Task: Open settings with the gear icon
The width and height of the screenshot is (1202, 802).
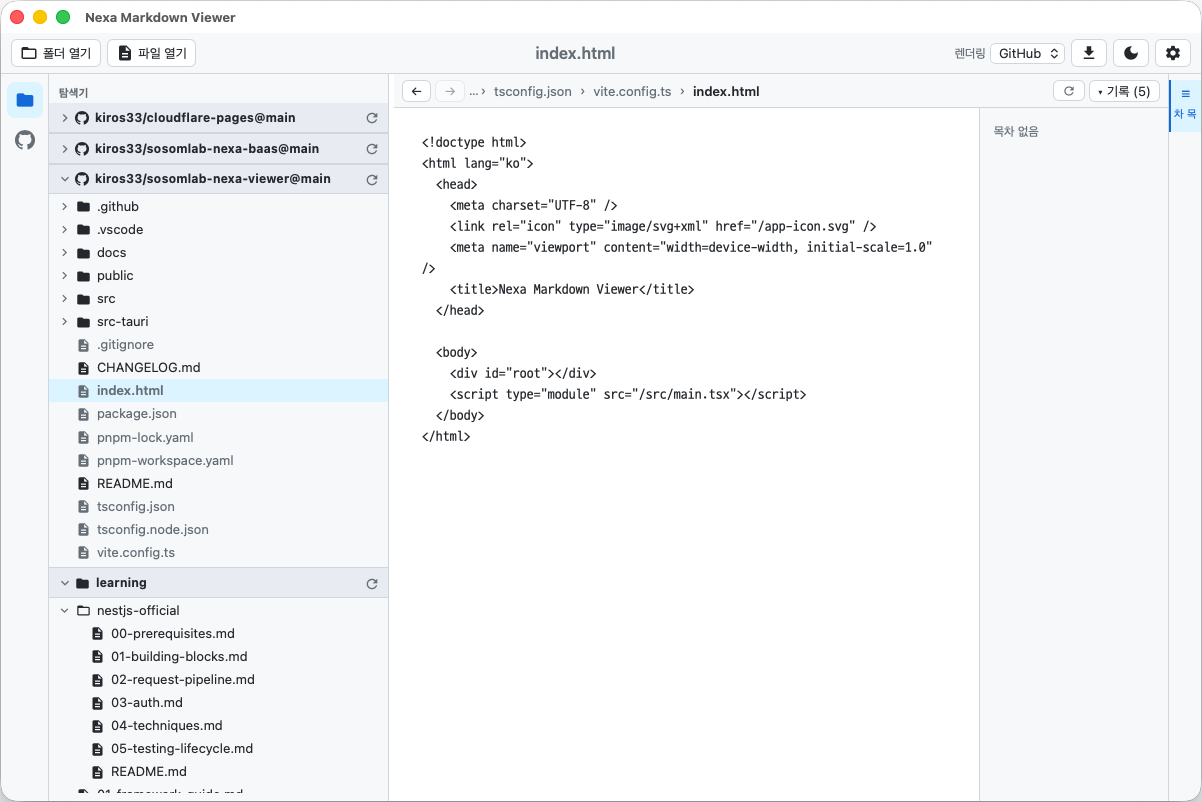Action: (1173, 53)
